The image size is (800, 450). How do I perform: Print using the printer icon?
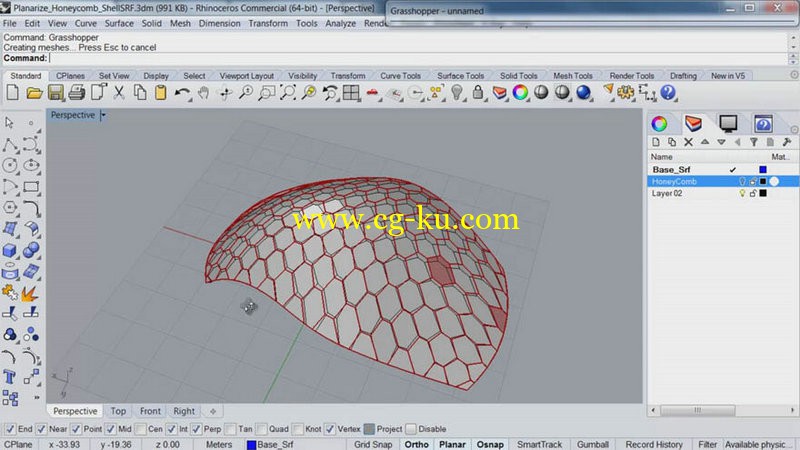[x=77, y=93]
